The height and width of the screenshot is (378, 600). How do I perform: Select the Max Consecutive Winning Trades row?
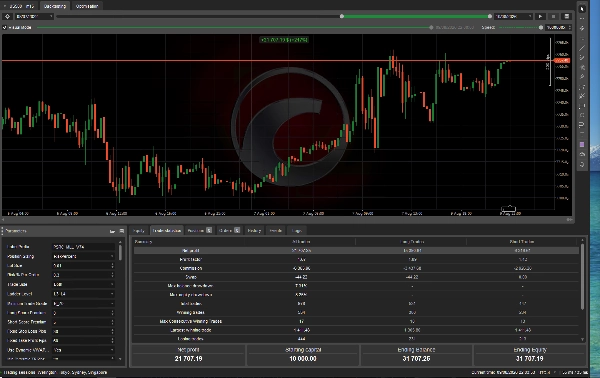tap(356, 321)
